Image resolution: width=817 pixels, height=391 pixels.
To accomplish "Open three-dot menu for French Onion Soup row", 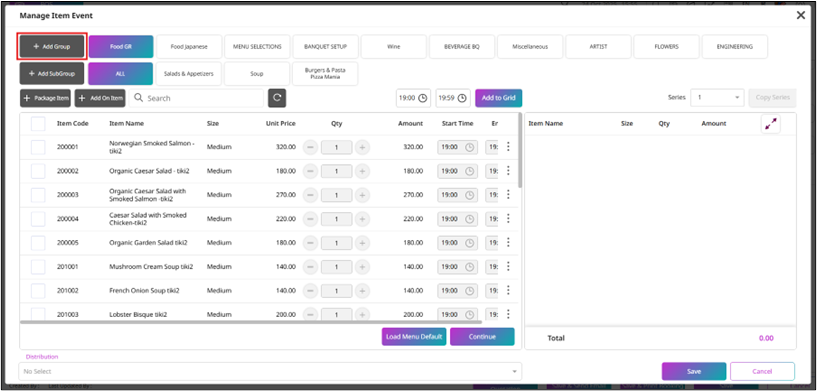I will click(508, 290).
